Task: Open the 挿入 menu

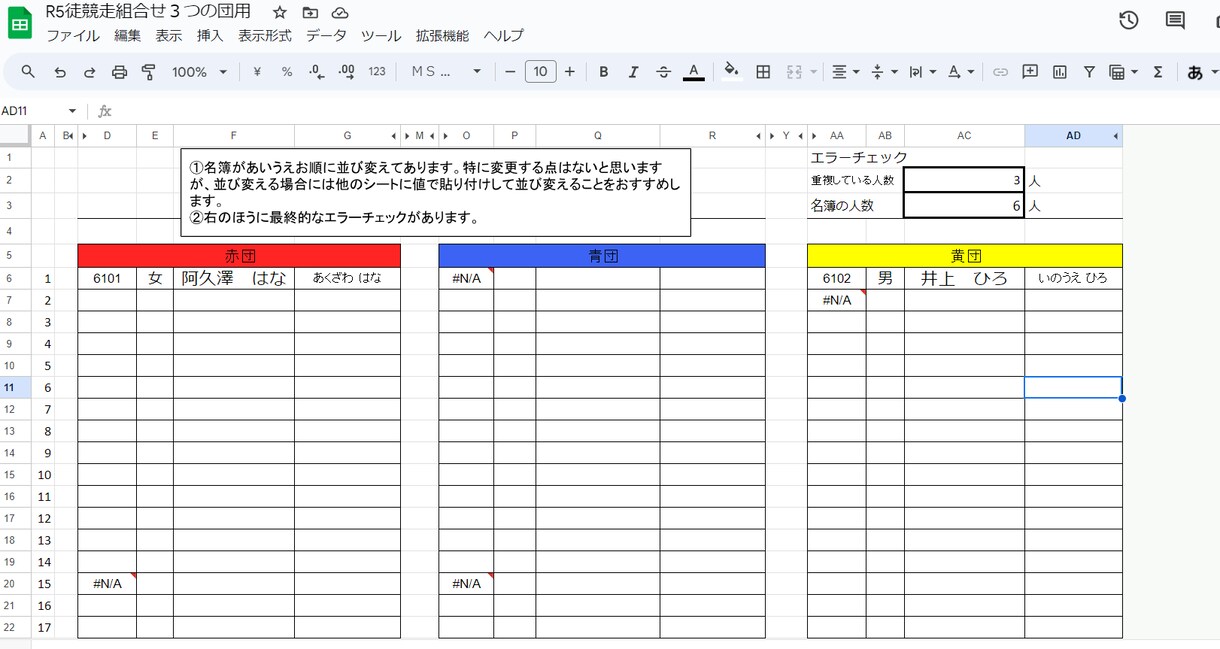Action: (x=210, y=36)
